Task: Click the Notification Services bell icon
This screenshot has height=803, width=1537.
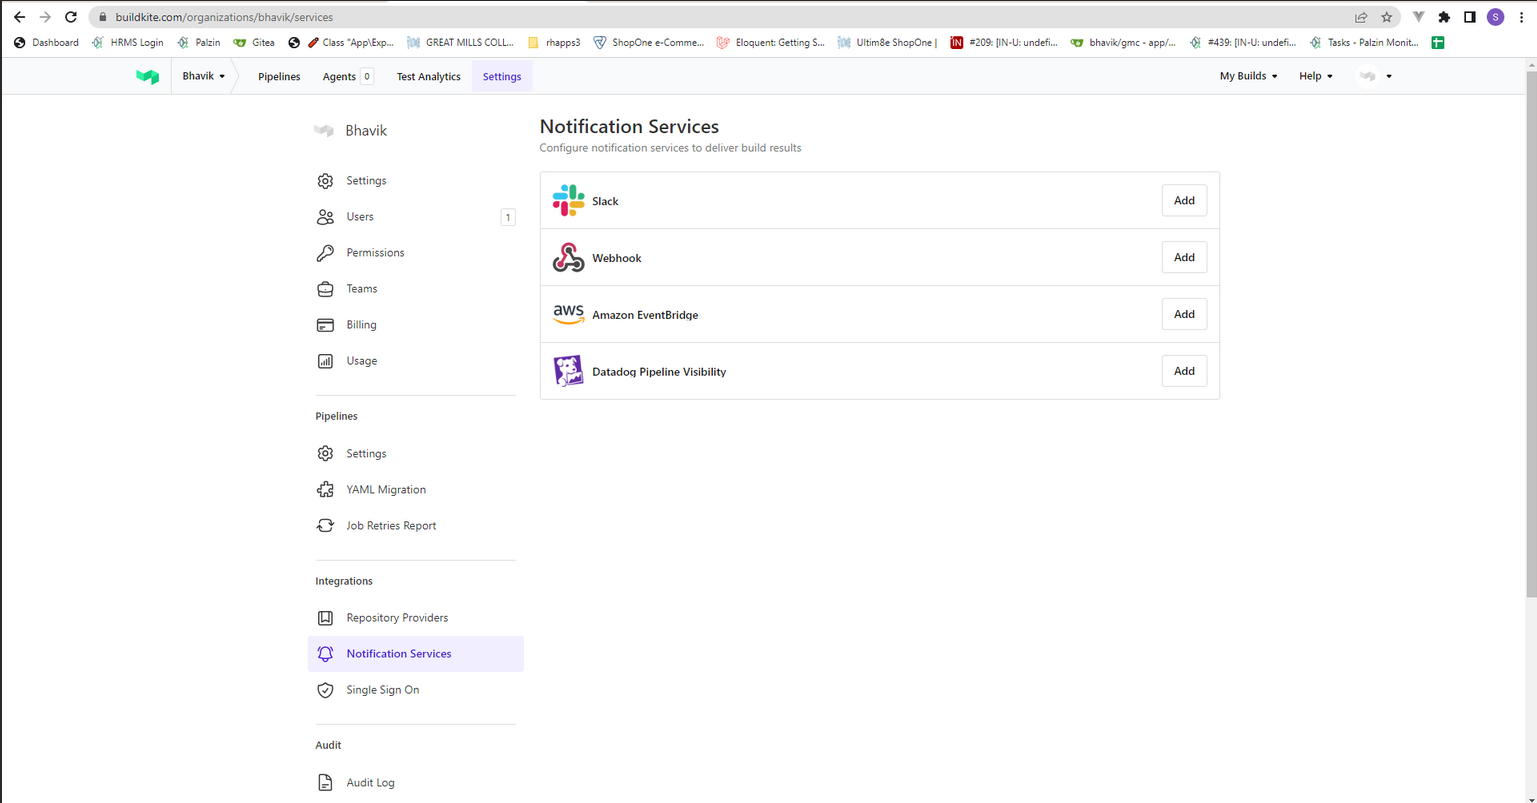Action: pyautogui.click(x=325, y=654)
